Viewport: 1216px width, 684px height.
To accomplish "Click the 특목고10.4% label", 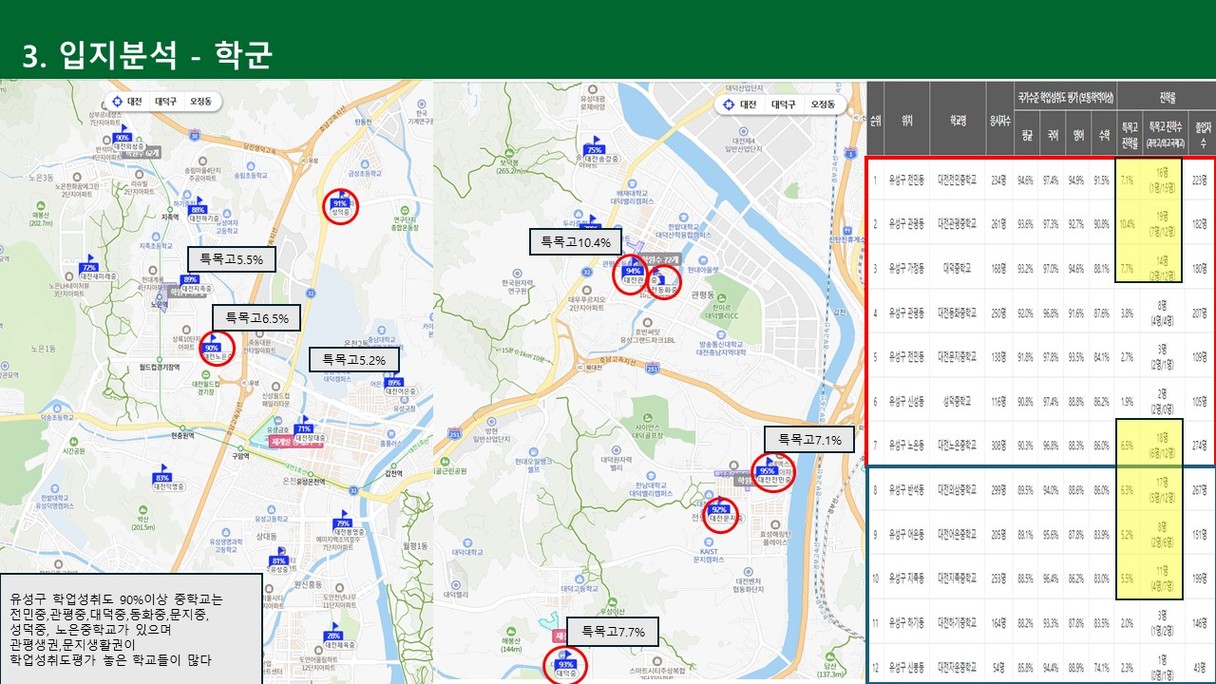I will [x=576, y=241].
